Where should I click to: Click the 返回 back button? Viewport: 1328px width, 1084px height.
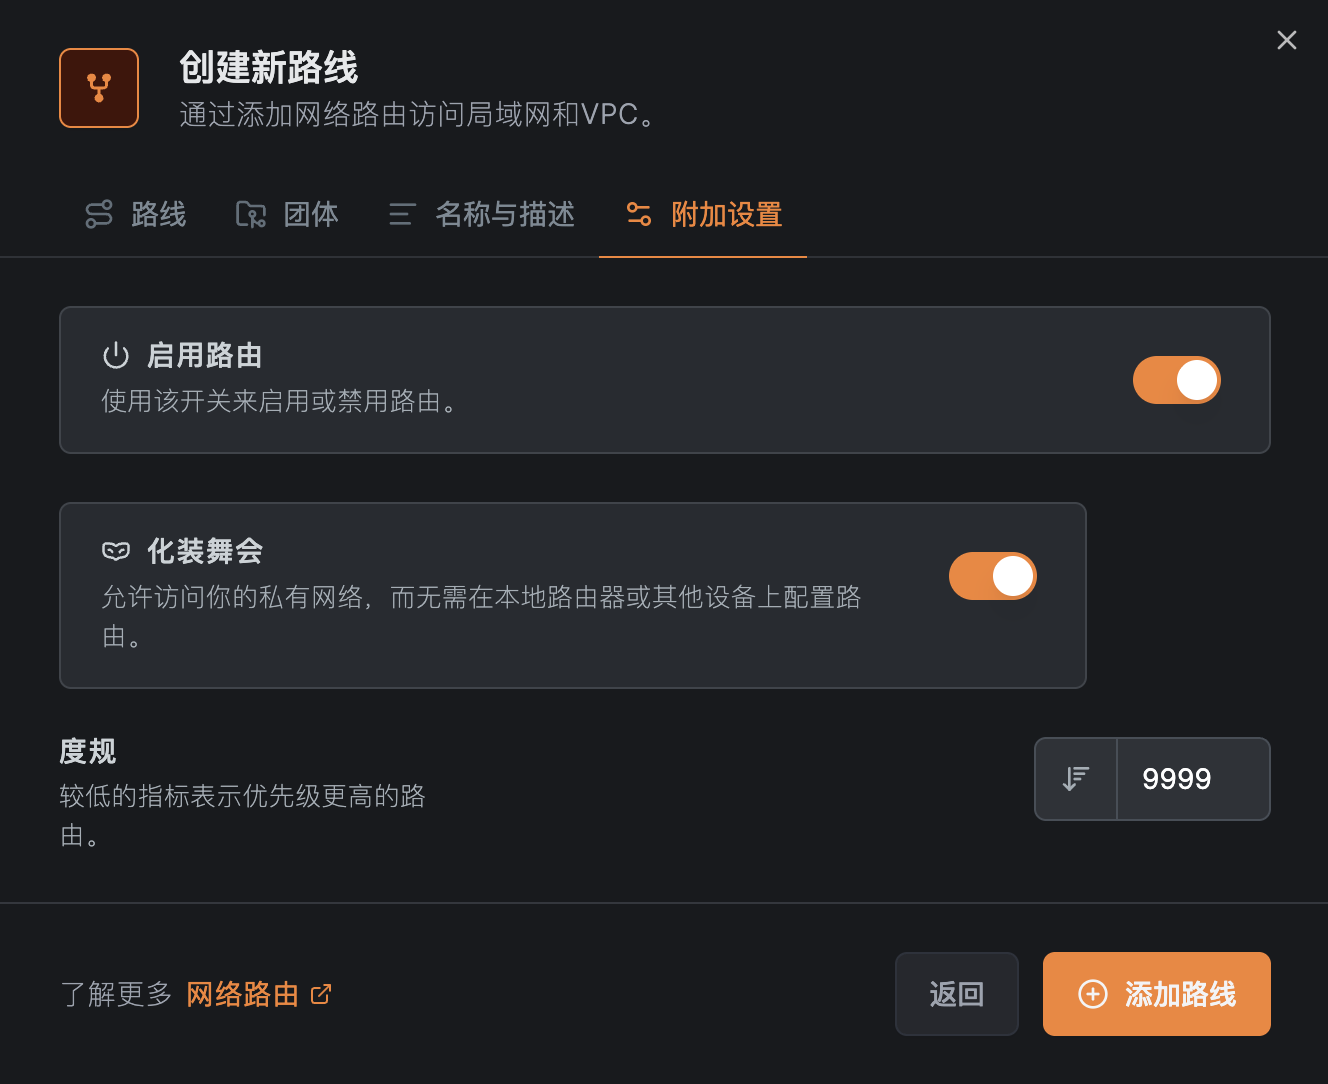957,994
